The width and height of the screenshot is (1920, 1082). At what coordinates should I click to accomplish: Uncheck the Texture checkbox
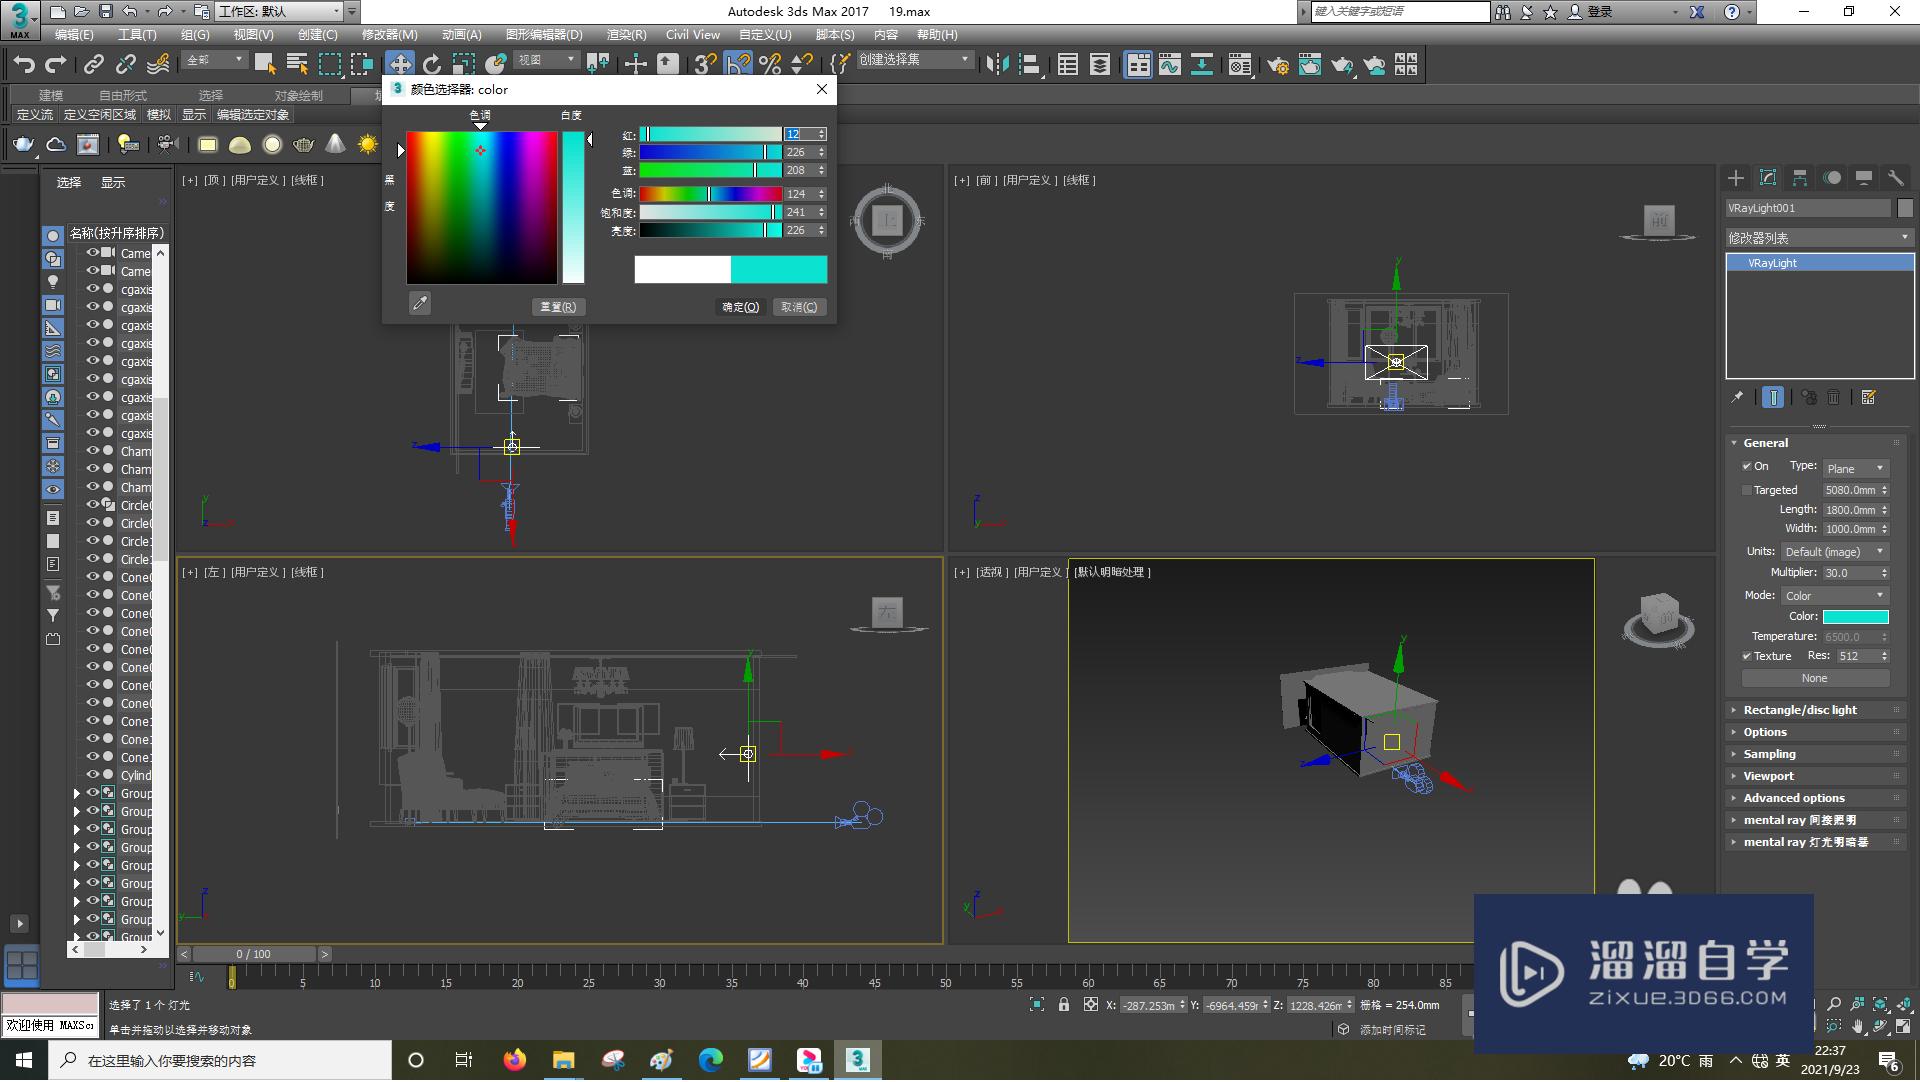(1747, 656)
